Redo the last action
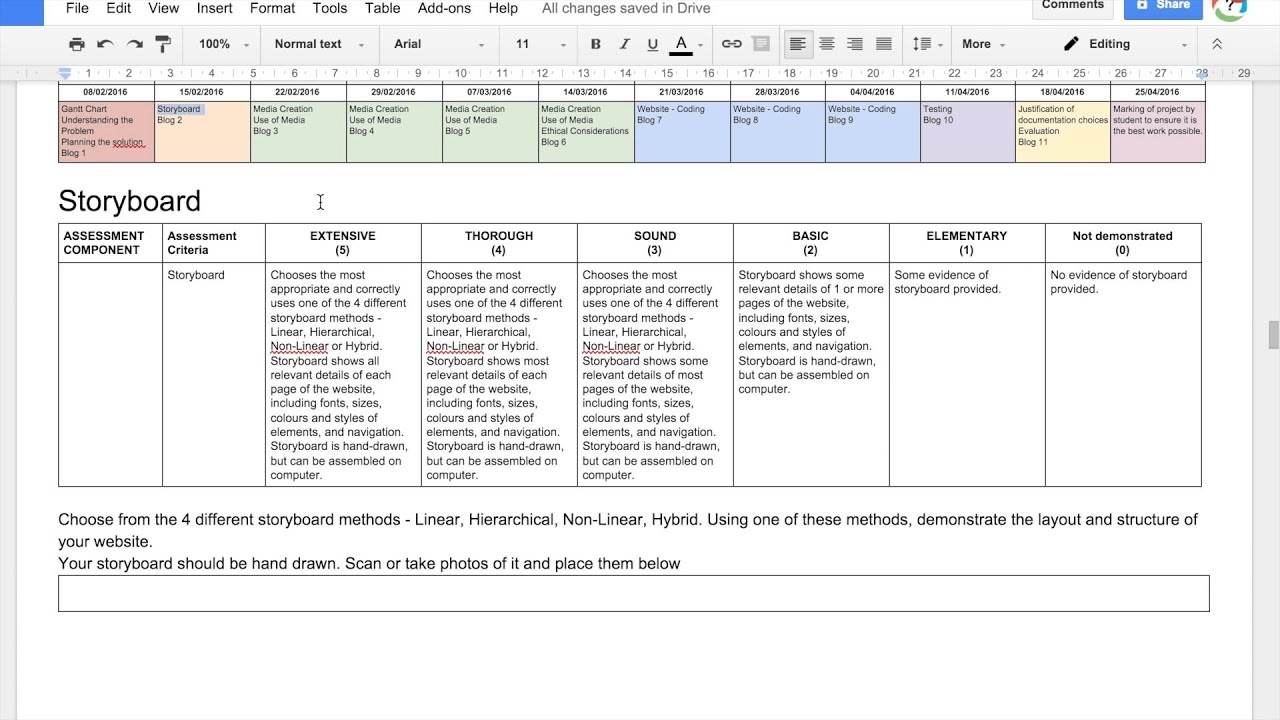 pos(134,44)
